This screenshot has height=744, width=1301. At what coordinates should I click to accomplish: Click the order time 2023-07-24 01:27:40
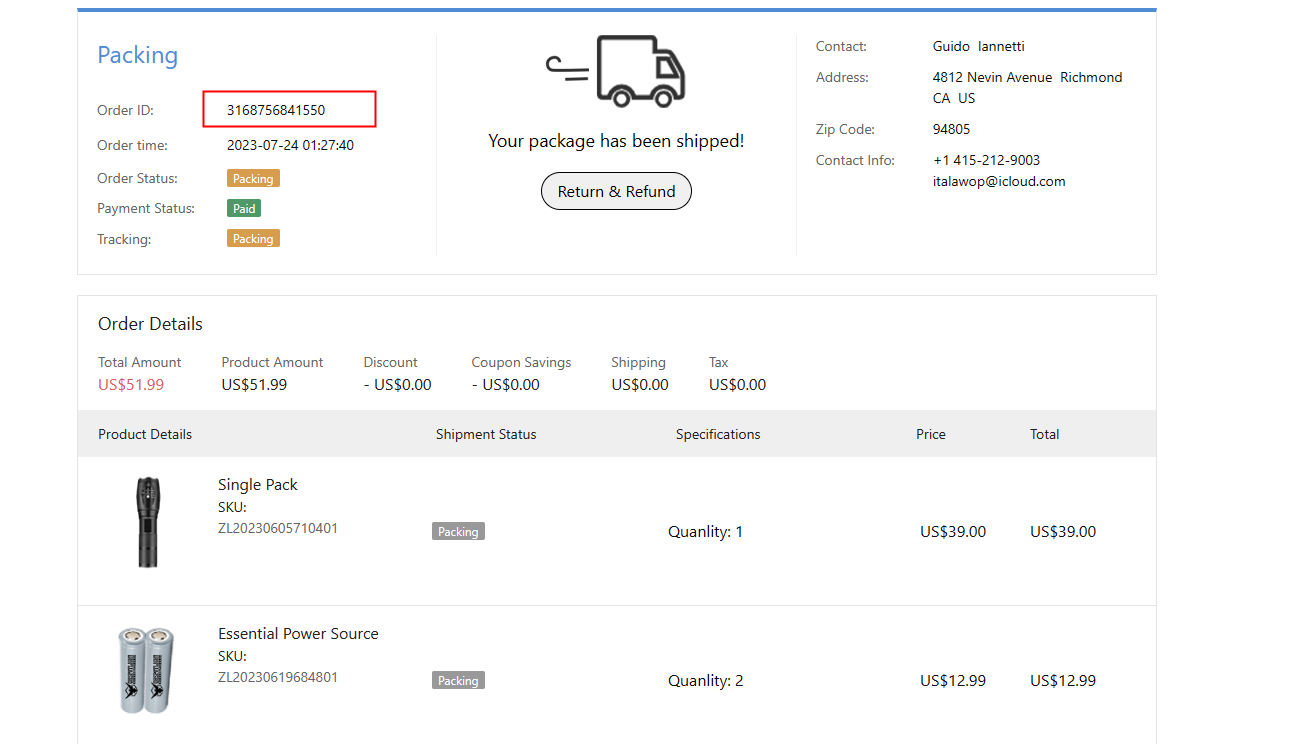point(290,146)
